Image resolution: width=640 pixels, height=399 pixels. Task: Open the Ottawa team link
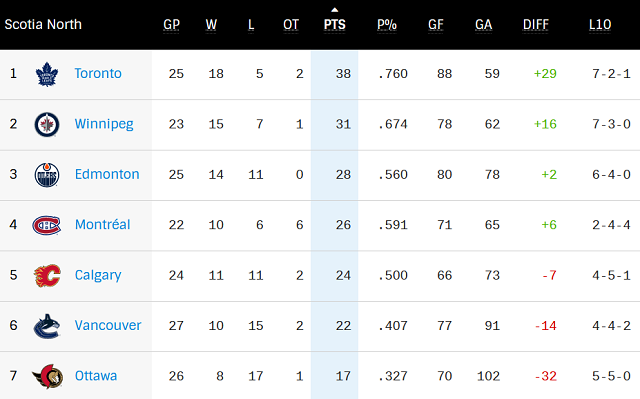pos(96,376)
